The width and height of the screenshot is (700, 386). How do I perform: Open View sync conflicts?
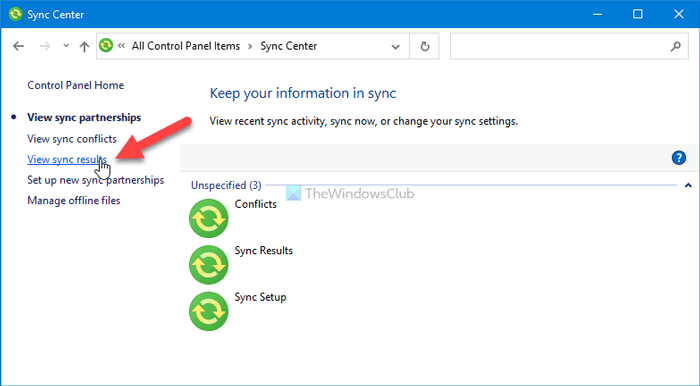72,139
